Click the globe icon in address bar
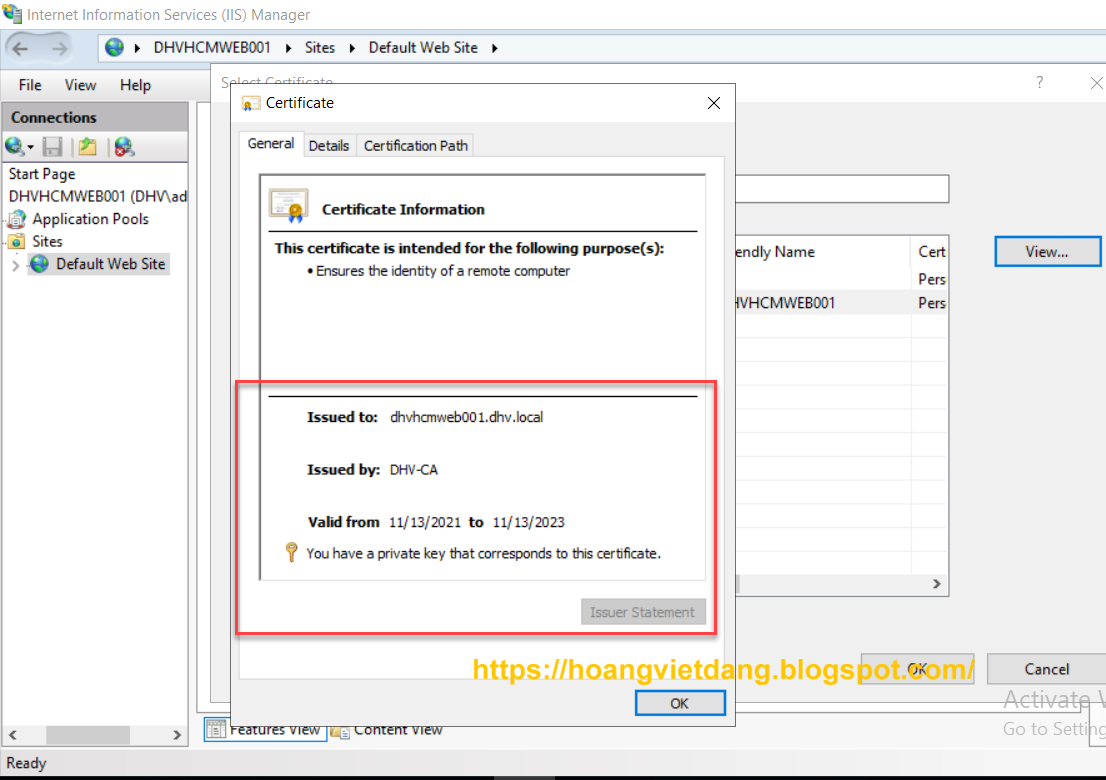Screen dimensions: 1106x780 point(114,47)
